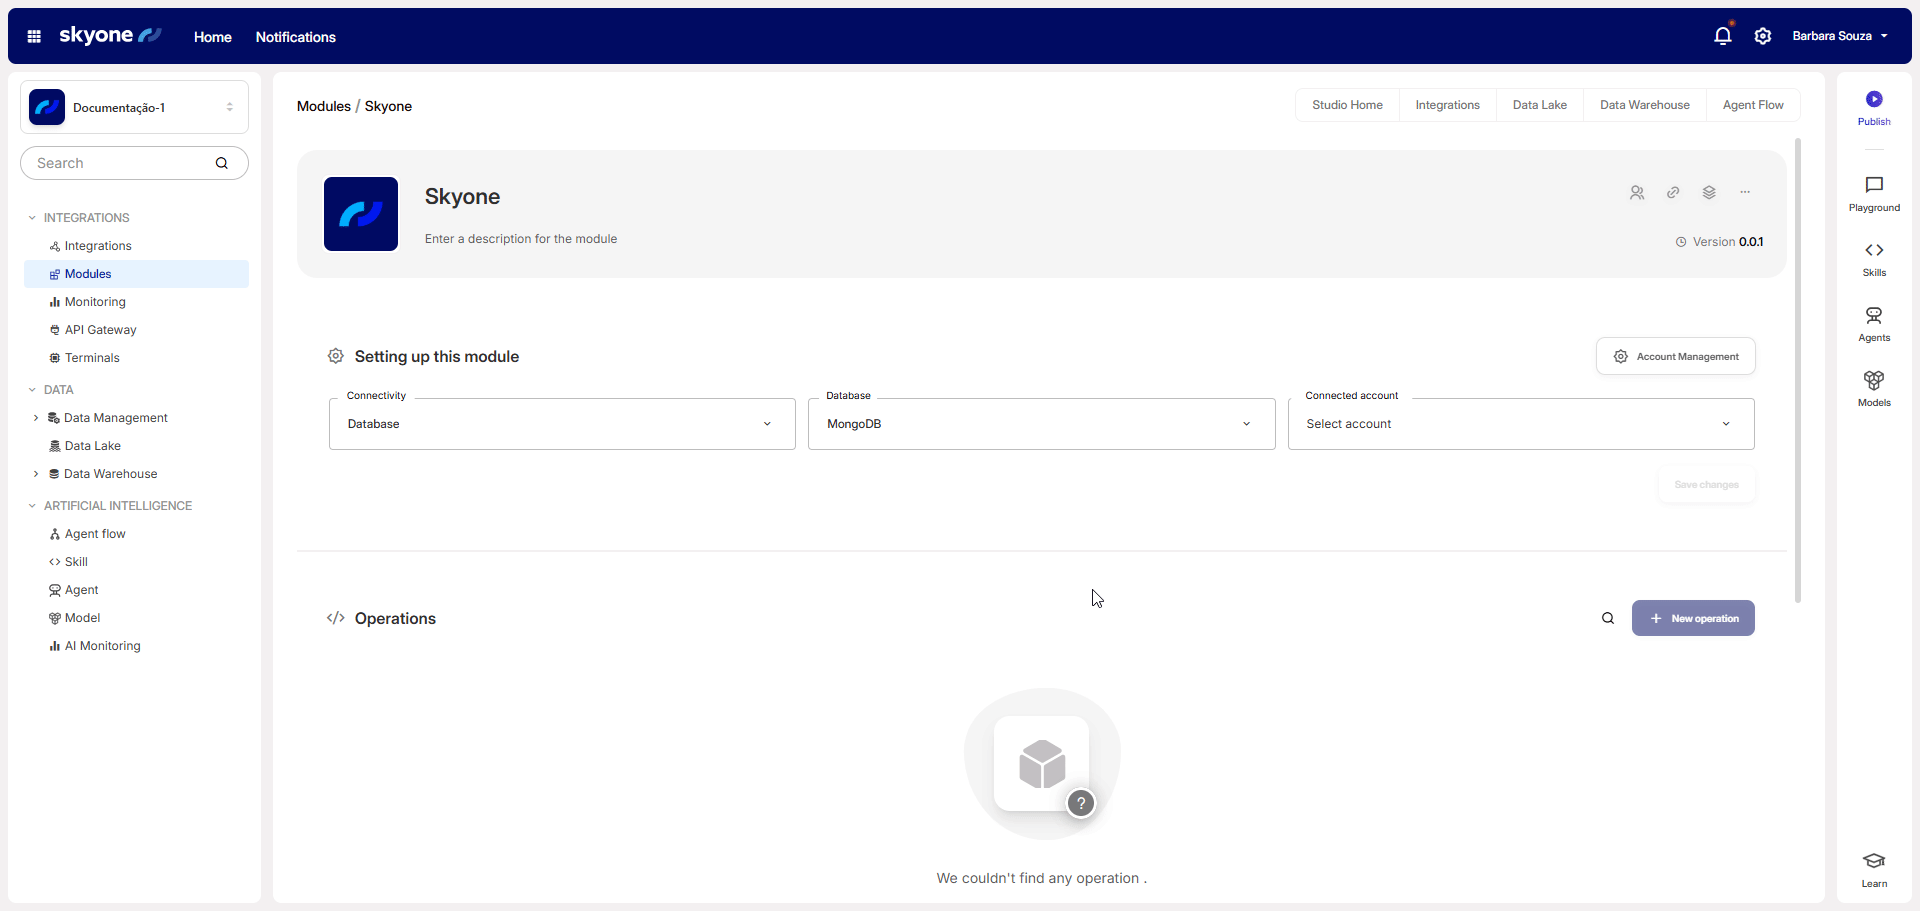
Task: Open the Connectivity dropdown
Action: (562, 424)
